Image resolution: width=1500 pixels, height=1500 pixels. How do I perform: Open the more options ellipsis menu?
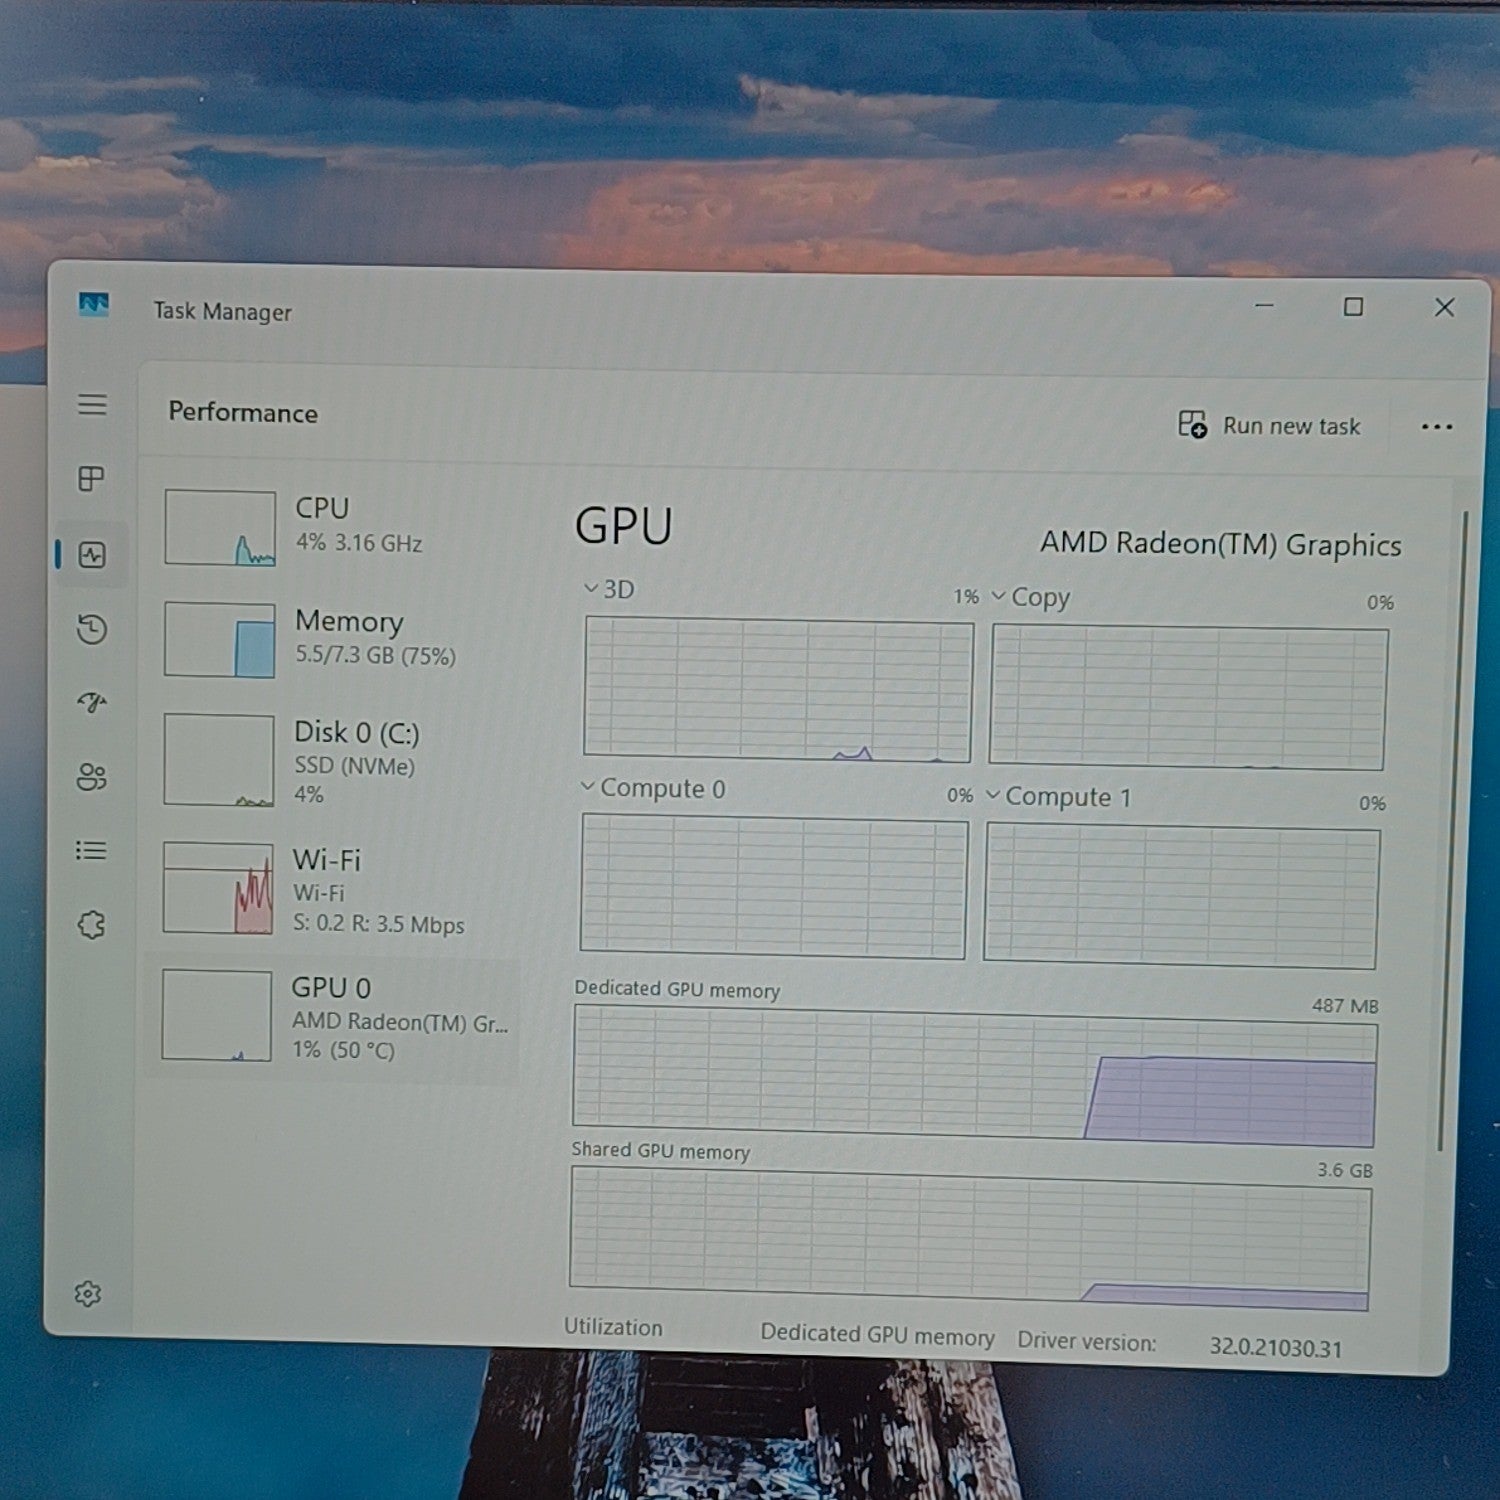point(1437,427)
